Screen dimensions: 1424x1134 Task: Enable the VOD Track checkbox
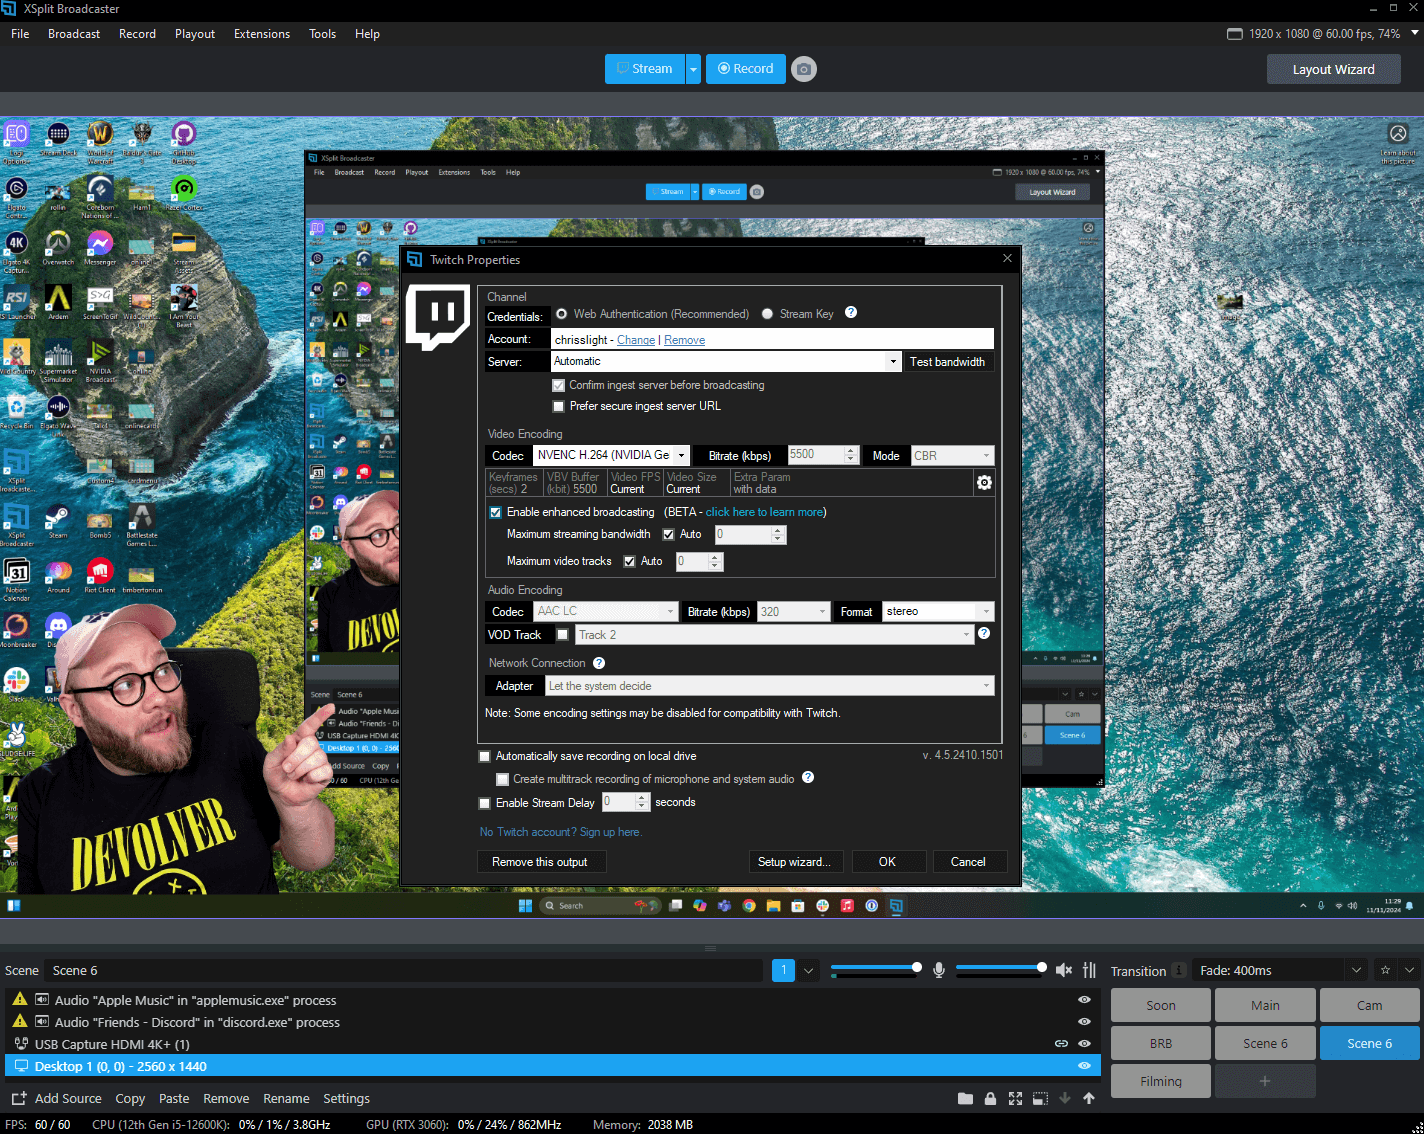[x=563, y=634]
